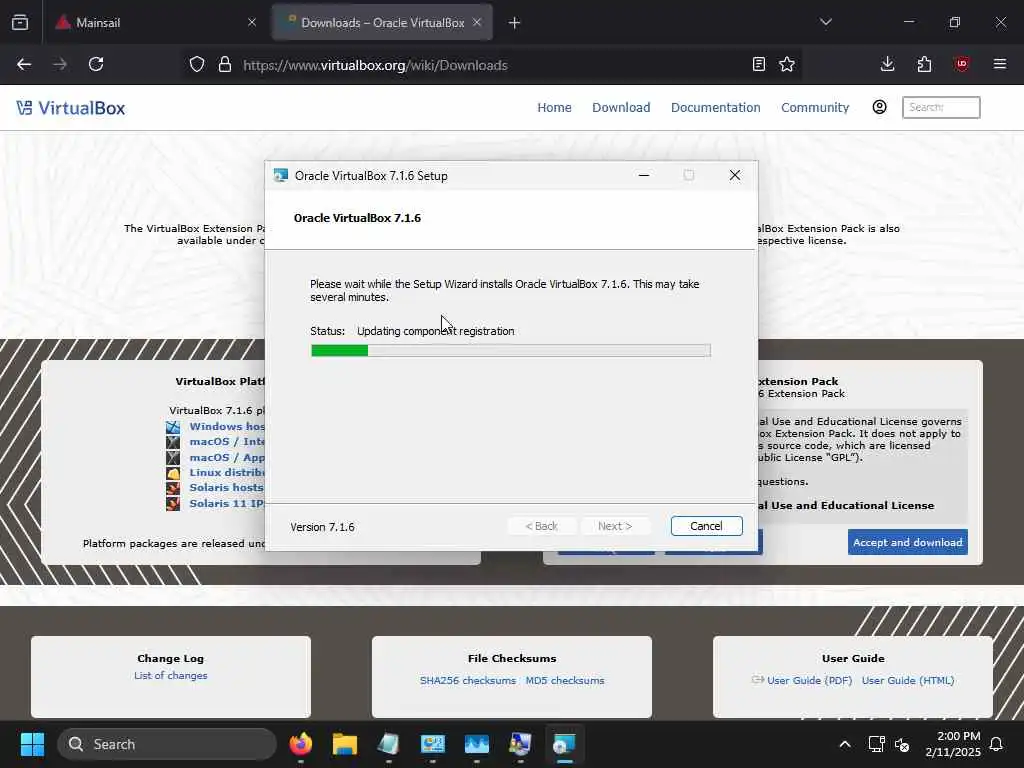This screenshot has width=1024, height=768.
Task: Open the Home menu item
Action: [554, 107]
